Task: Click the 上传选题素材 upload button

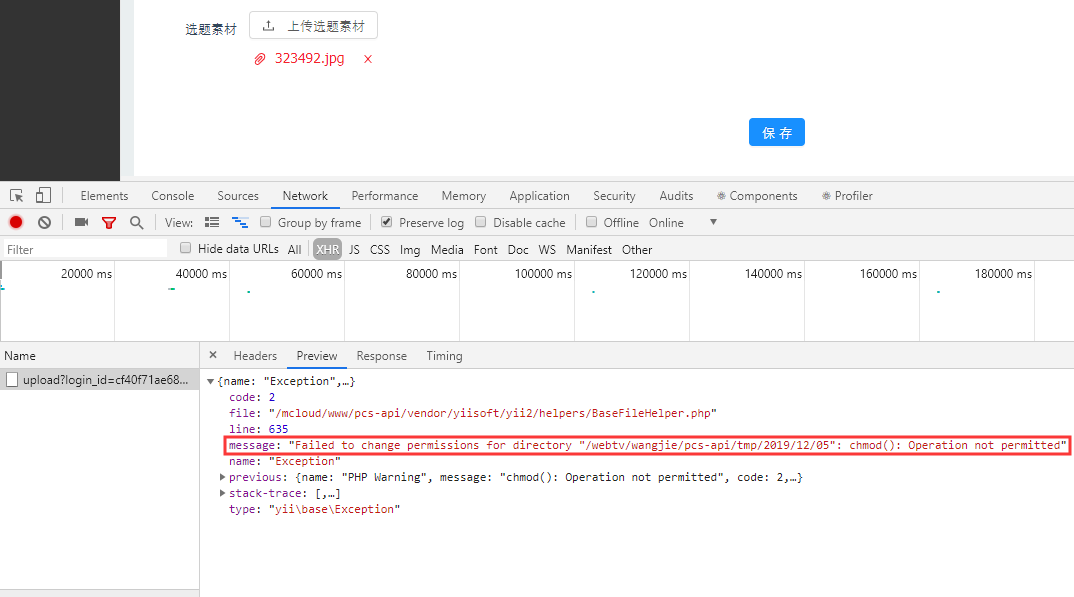Action: click(313, 26)
